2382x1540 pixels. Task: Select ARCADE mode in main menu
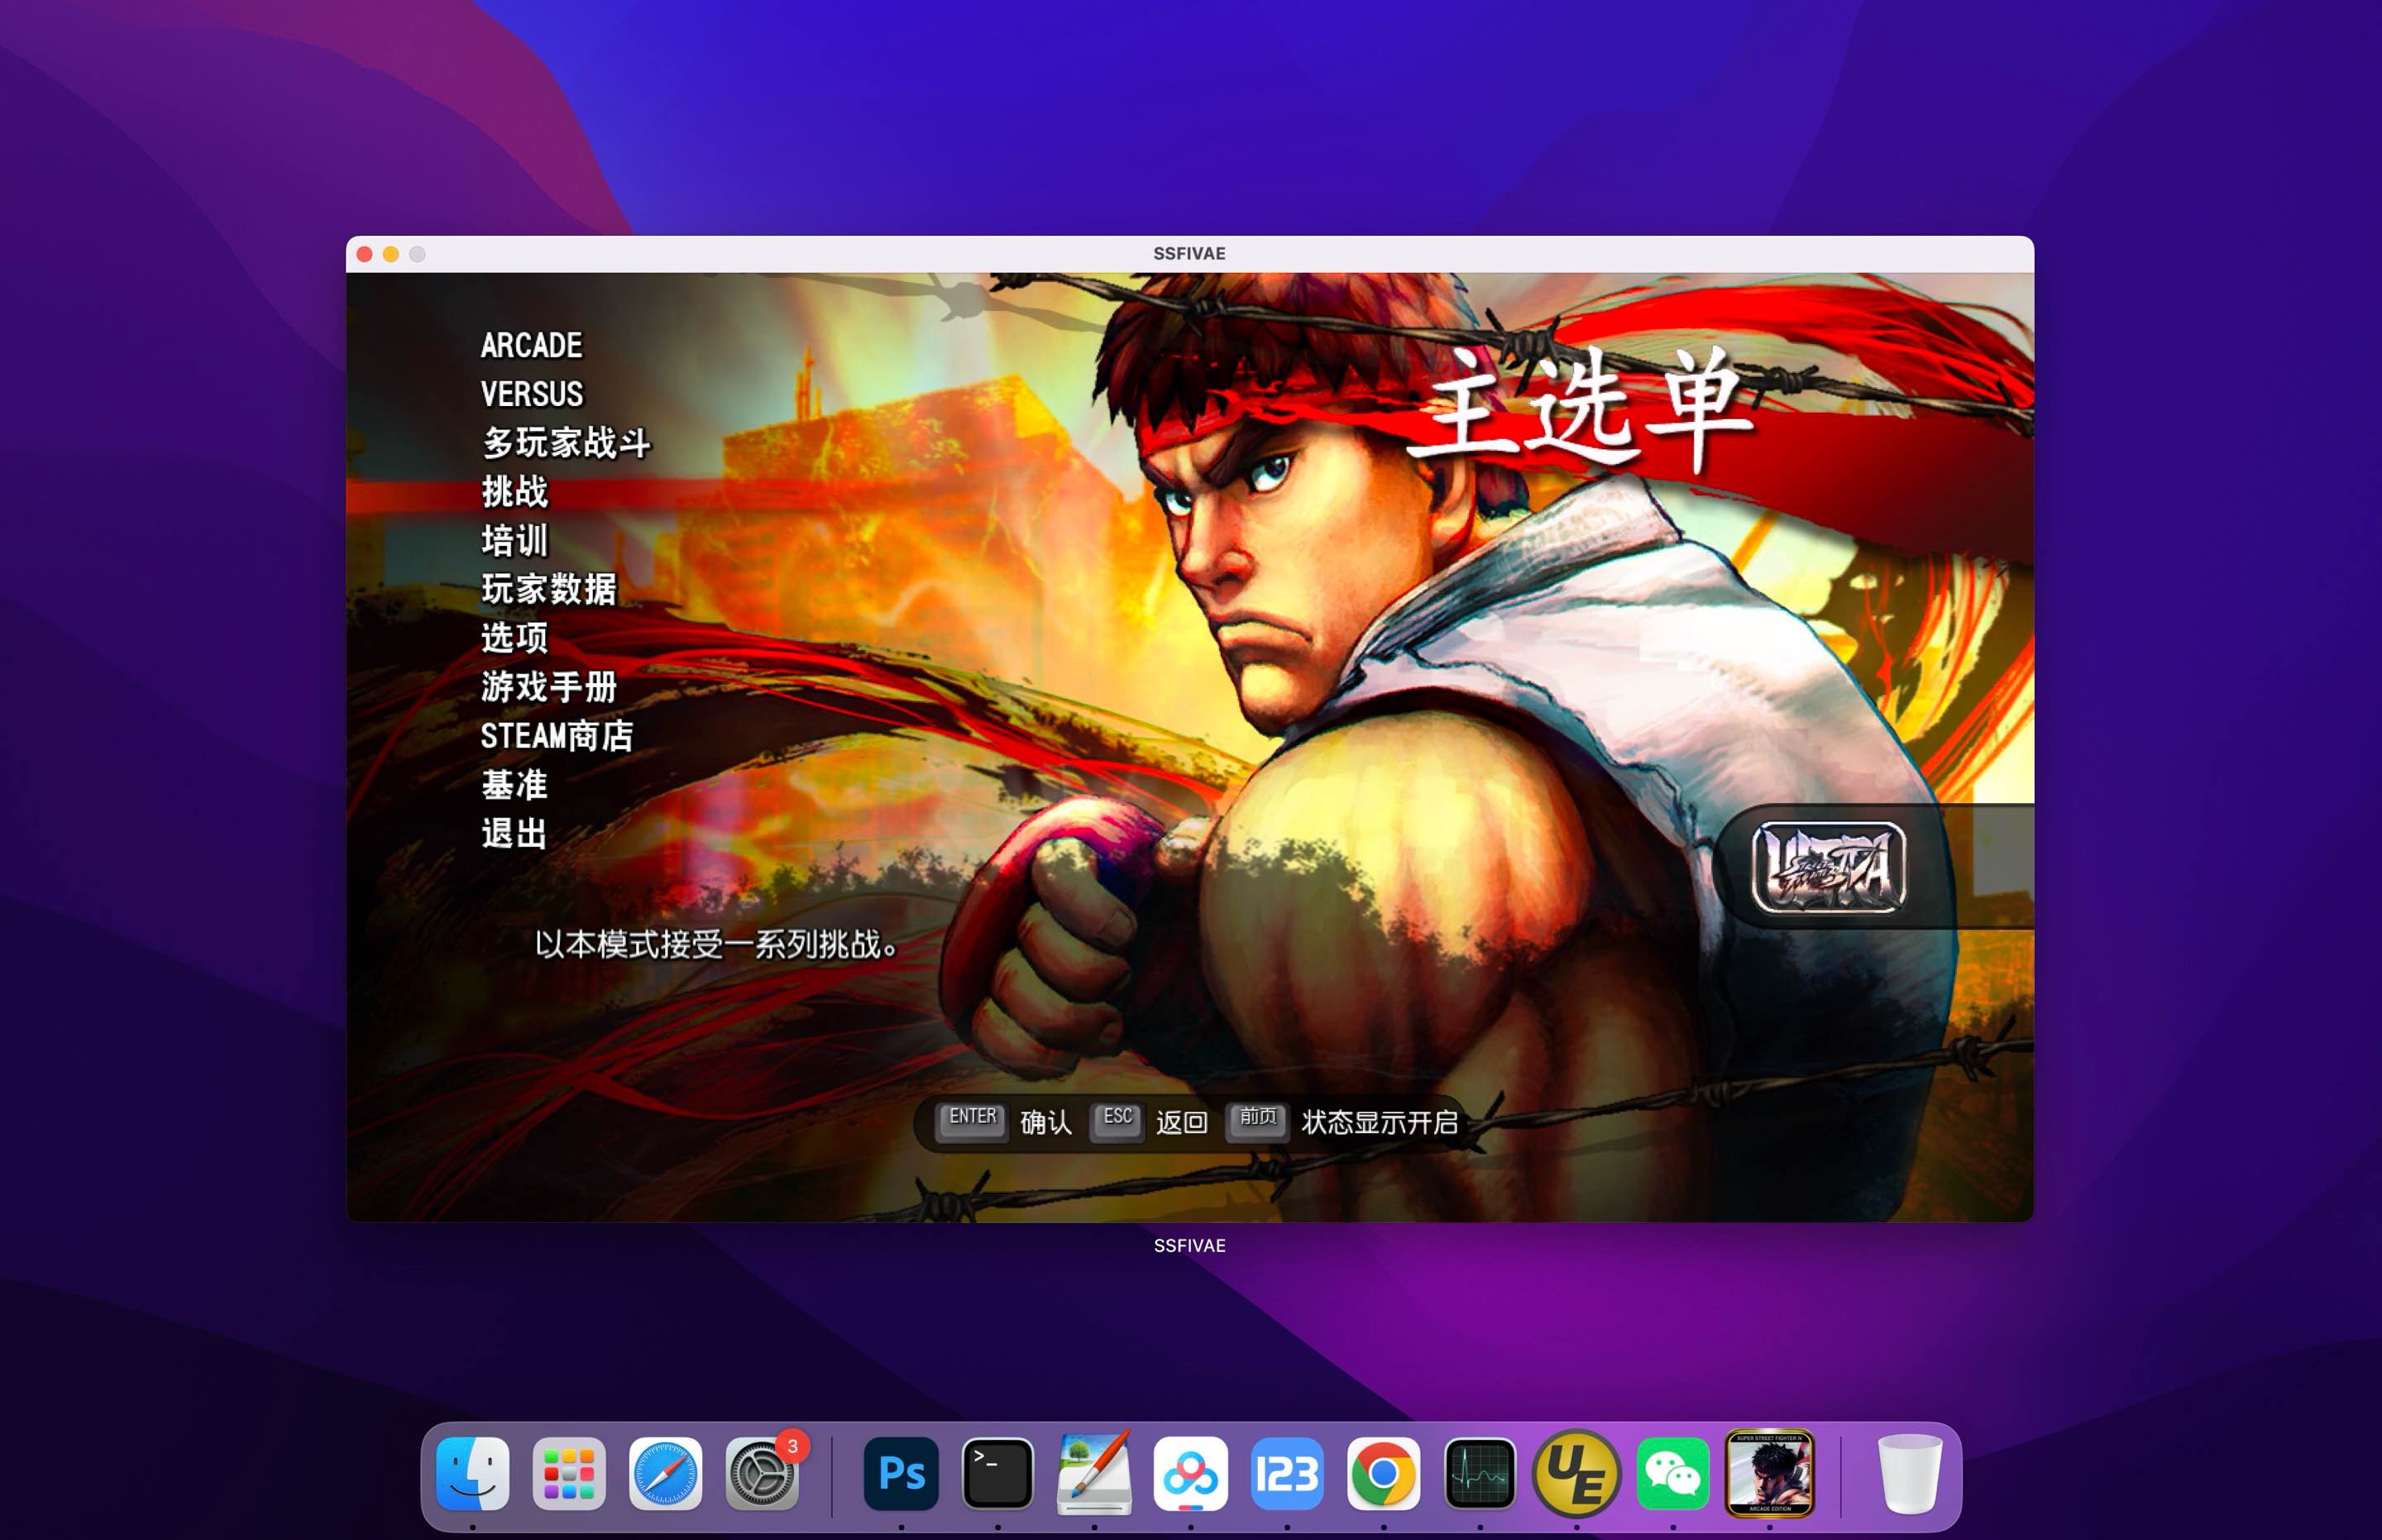[531, 345]
